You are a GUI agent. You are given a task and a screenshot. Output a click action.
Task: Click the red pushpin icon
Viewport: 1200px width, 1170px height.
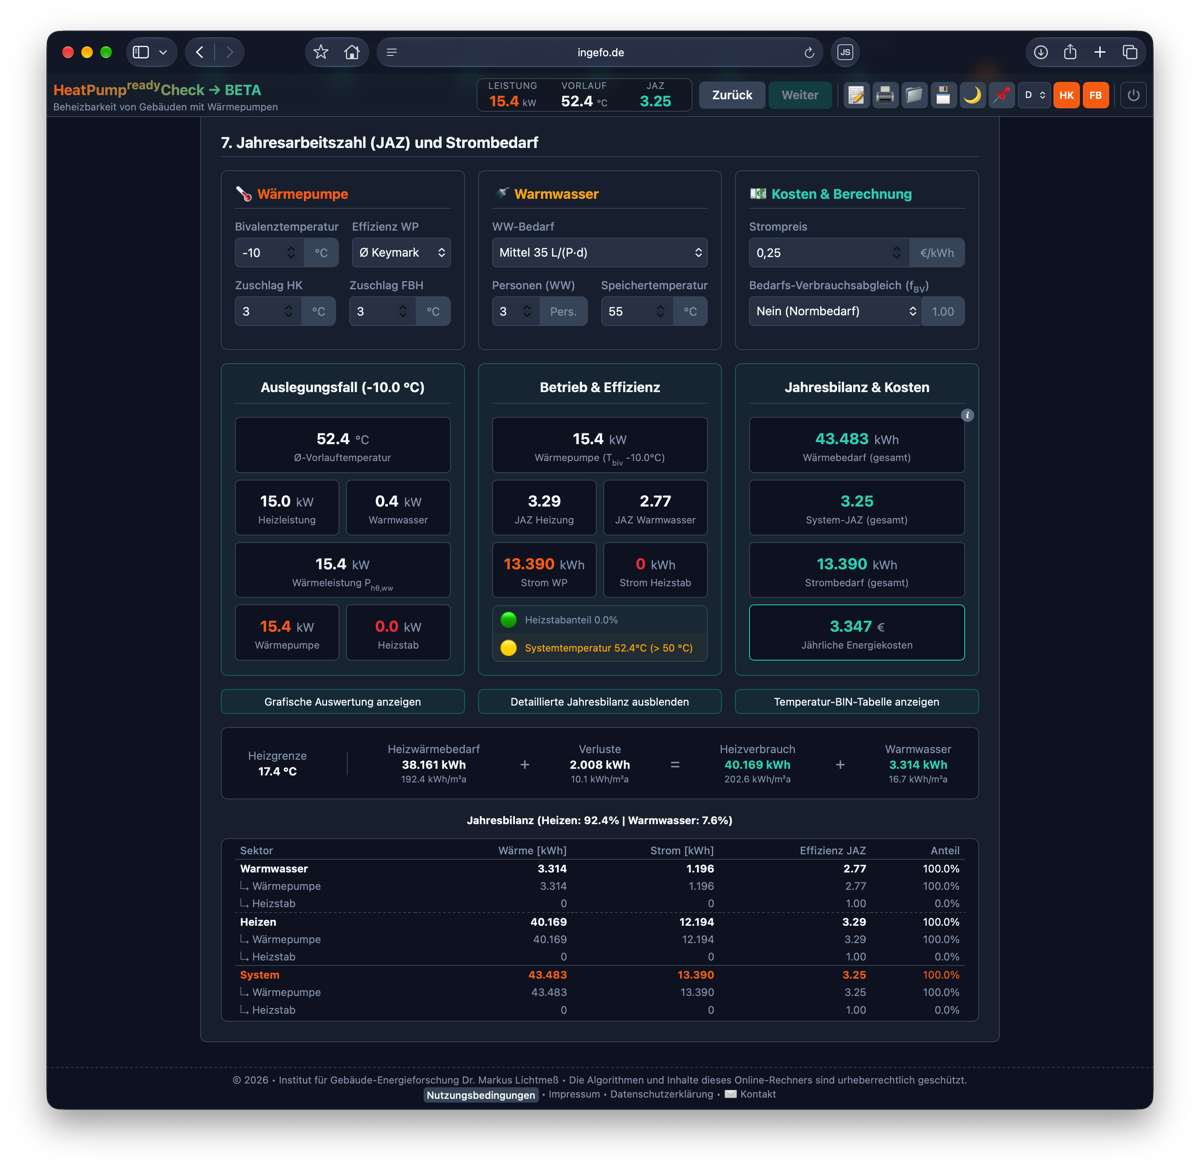[1001, 95]
